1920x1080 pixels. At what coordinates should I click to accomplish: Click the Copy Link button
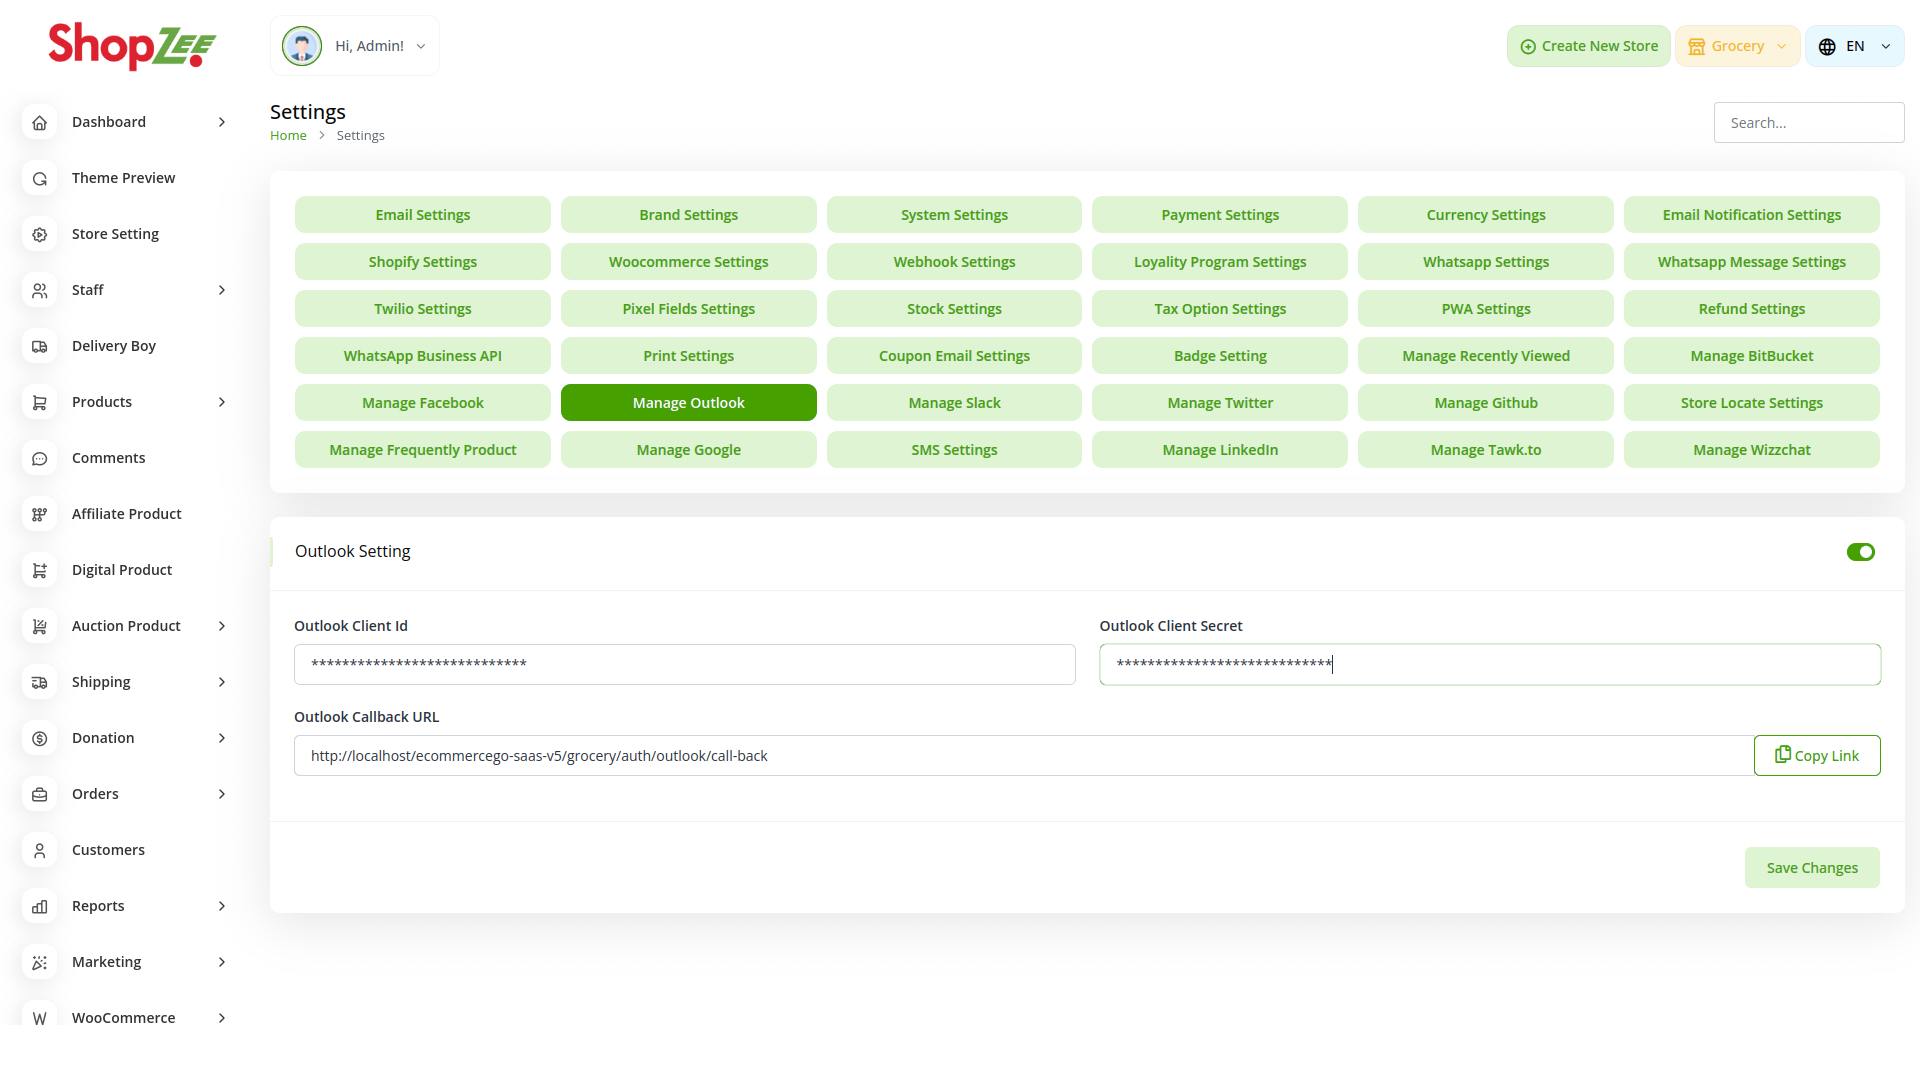click(1816, 756)
